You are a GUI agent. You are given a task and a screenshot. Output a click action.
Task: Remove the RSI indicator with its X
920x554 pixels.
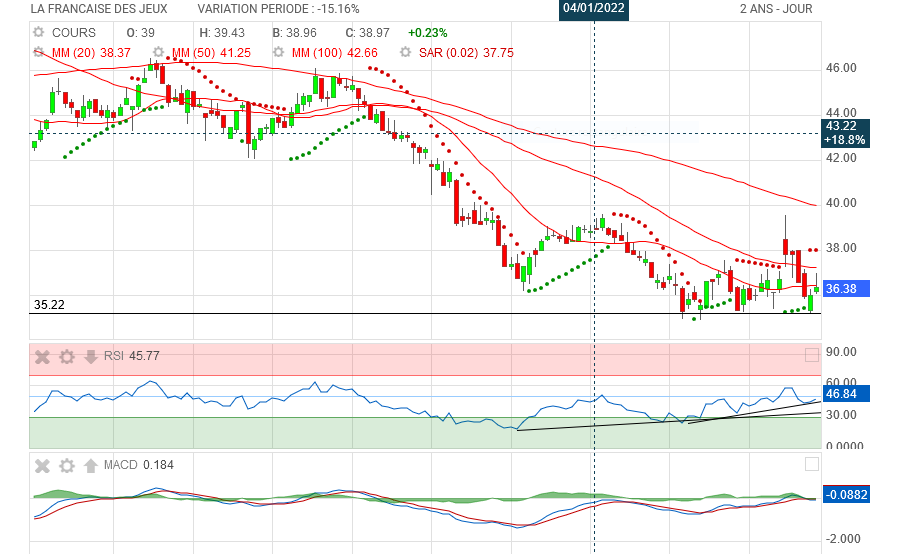pos(42,356)
